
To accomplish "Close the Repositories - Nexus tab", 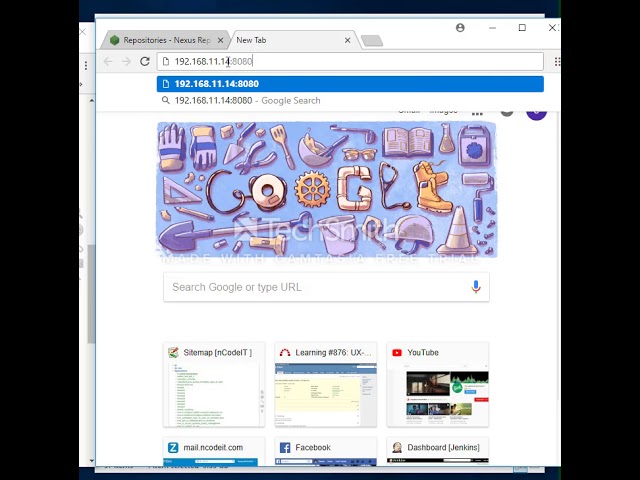I will click(220, 40).
